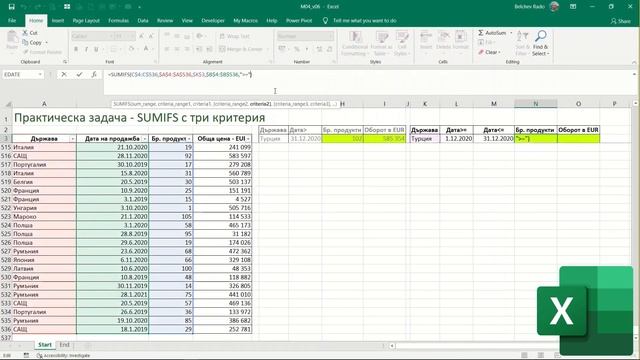The width and height of the screenshot is (640, 360).
Task: Click the Select All corner triangle
Action: (x=8, y=104)
